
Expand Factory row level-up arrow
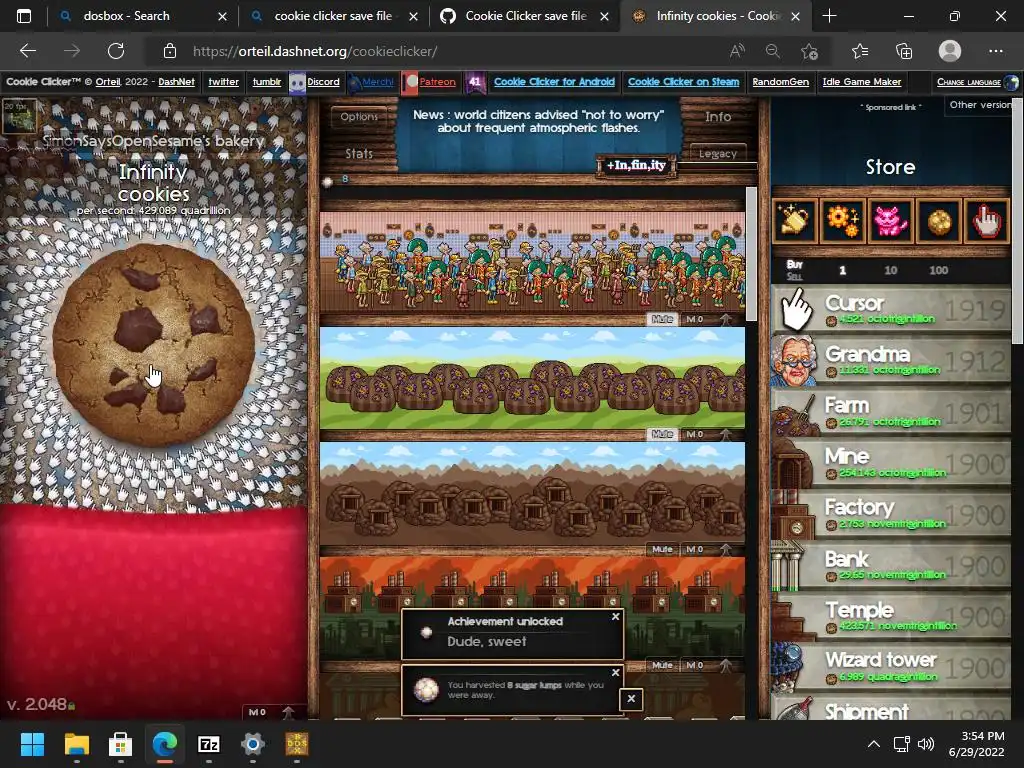(x=726, y=665)
